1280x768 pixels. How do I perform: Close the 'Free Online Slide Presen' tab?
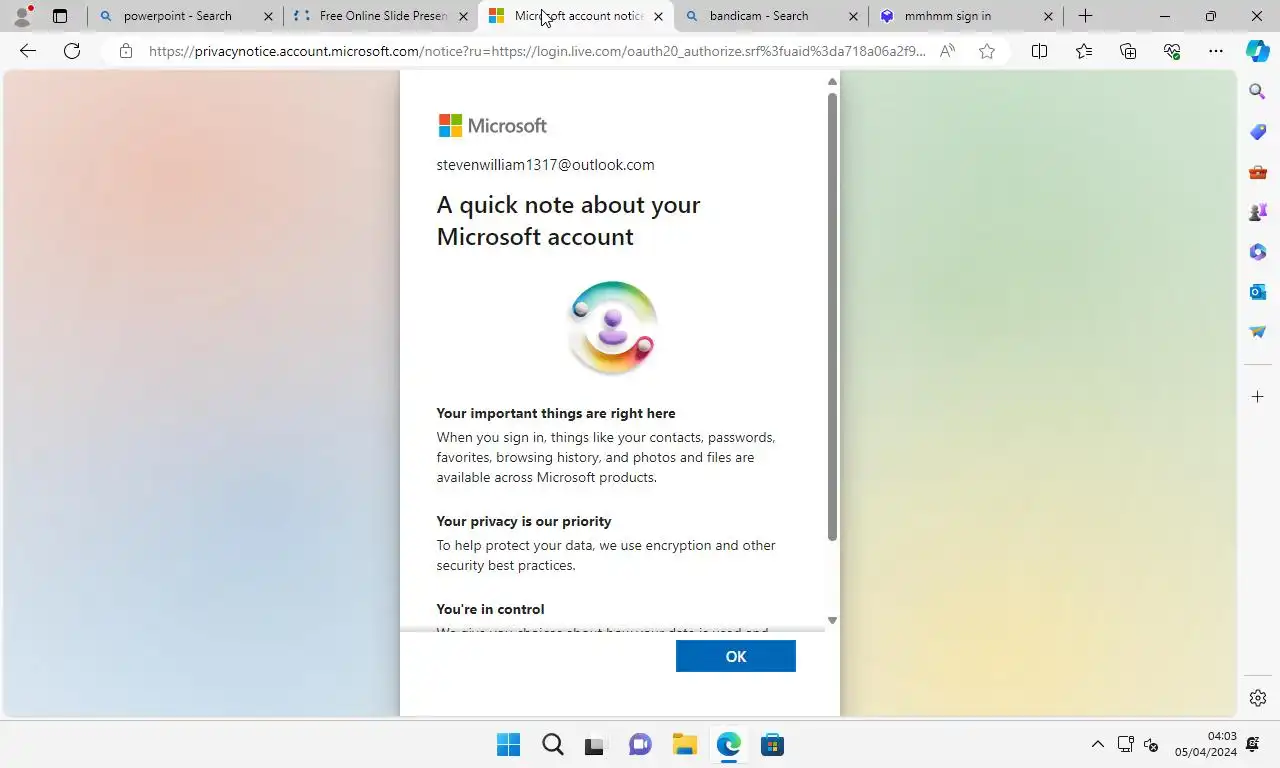tap(463, 16)
